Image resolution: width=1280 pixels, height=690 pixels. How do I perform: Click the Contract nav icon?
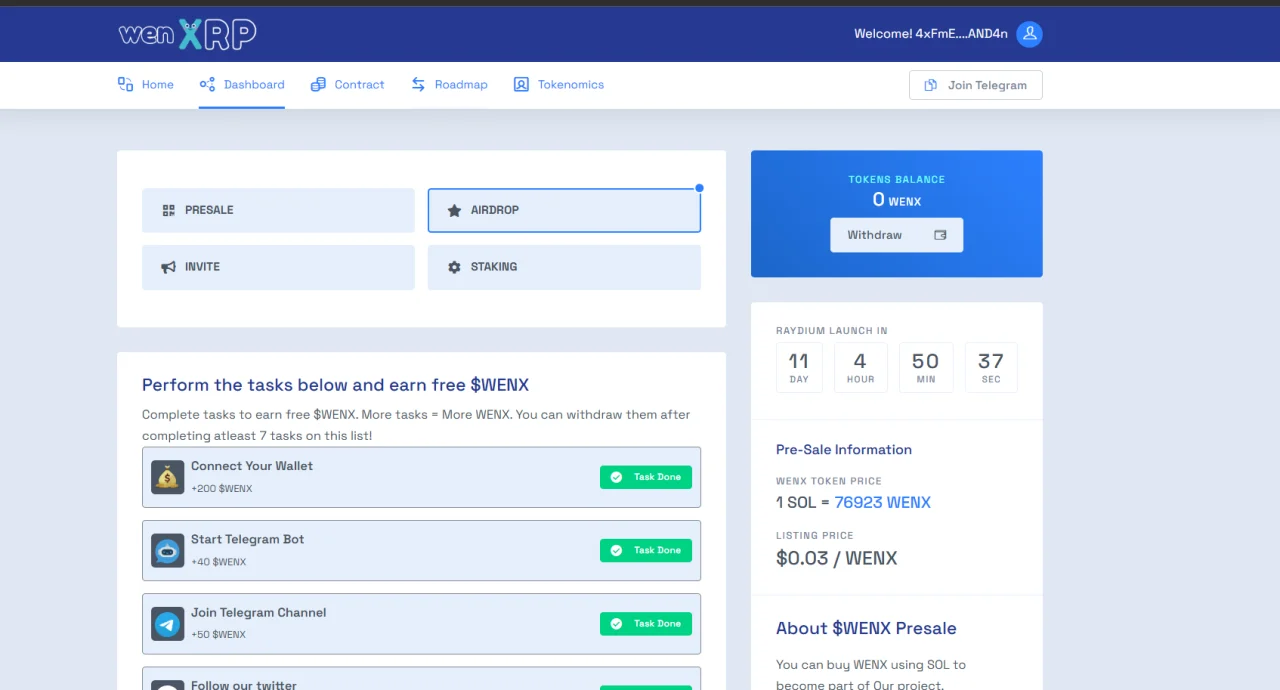pos(318,84)
